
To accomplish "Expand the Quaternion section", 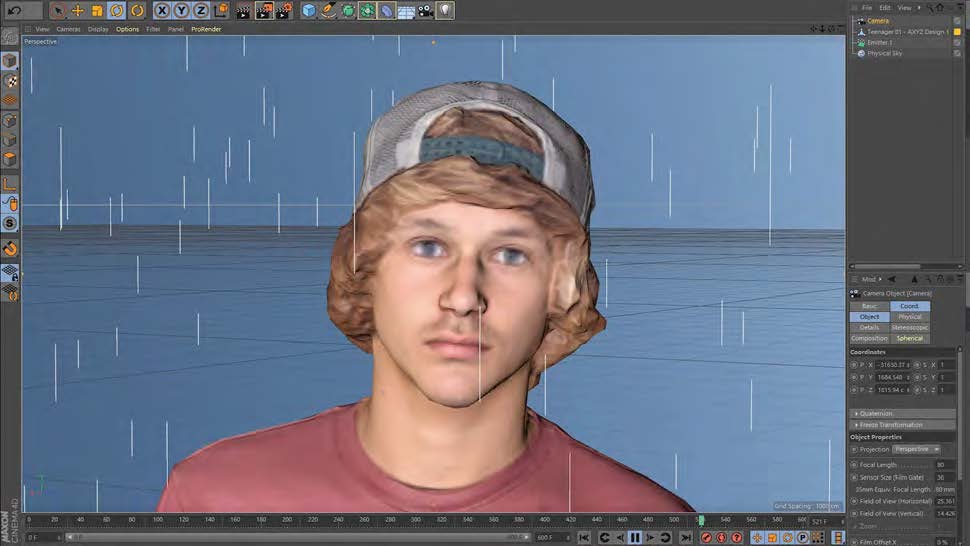I will click(903, 413).
